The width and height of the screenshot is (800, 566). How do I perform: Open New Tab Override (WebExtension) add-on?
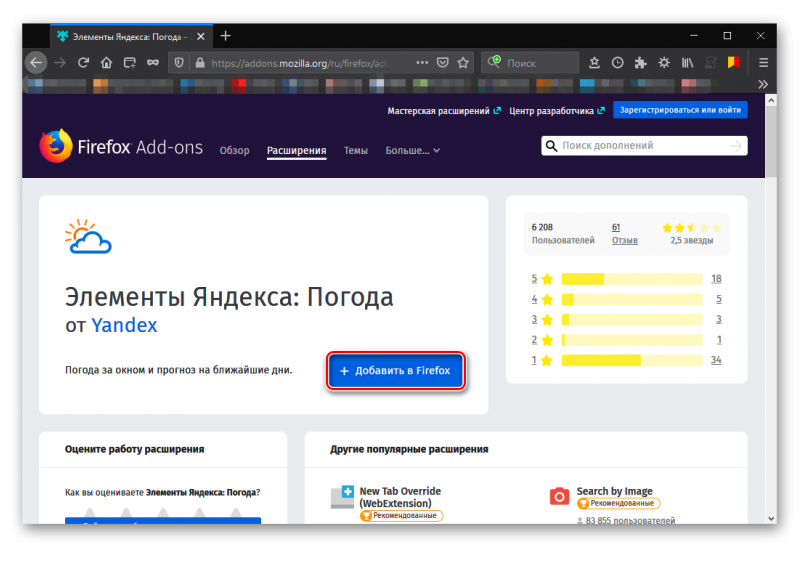(400, 497)
